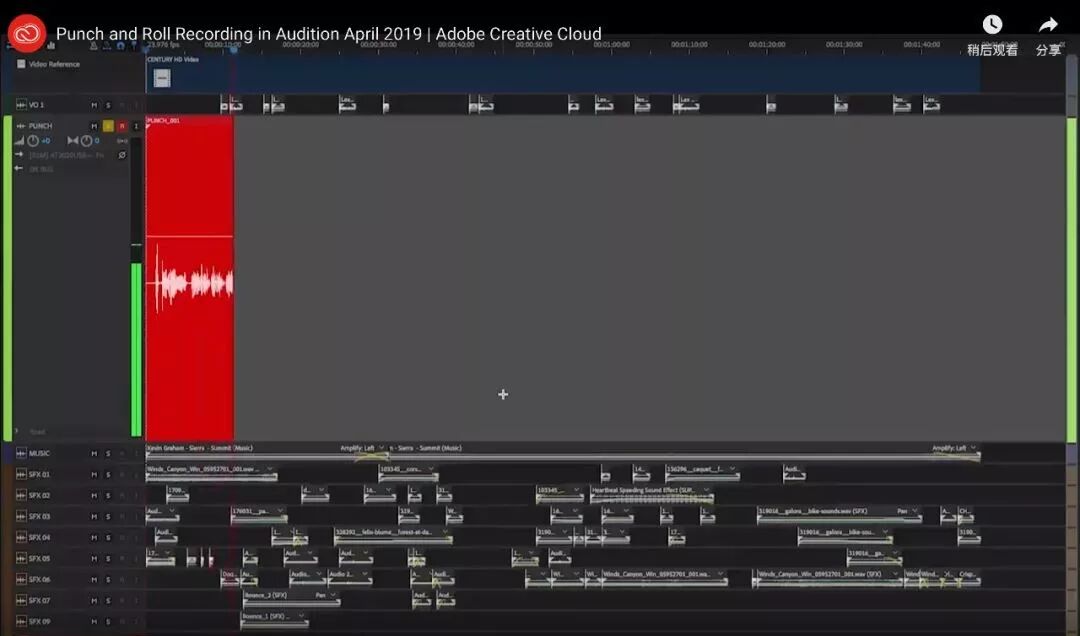Open the Heartbeat Speeding Sound Effect clip dropdown
The width and height of the screenshot is (1080, 636).
[x=706, y=490]
